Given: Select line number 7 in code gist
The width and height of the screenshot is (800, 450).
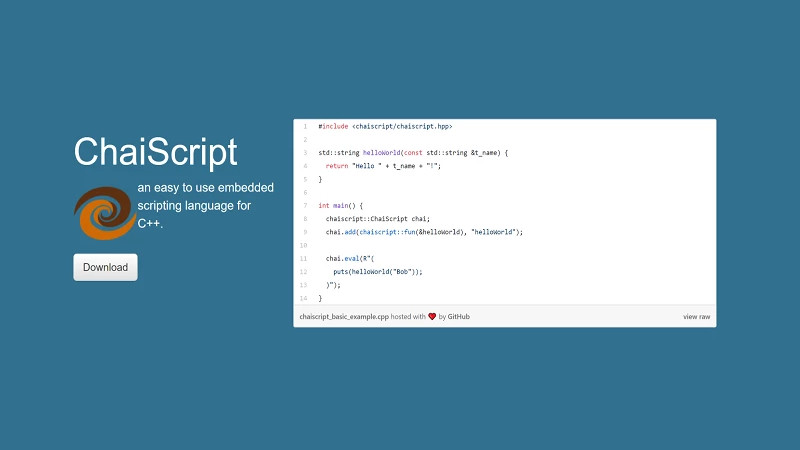Looking at the screenshot, I should coord(304,205).
